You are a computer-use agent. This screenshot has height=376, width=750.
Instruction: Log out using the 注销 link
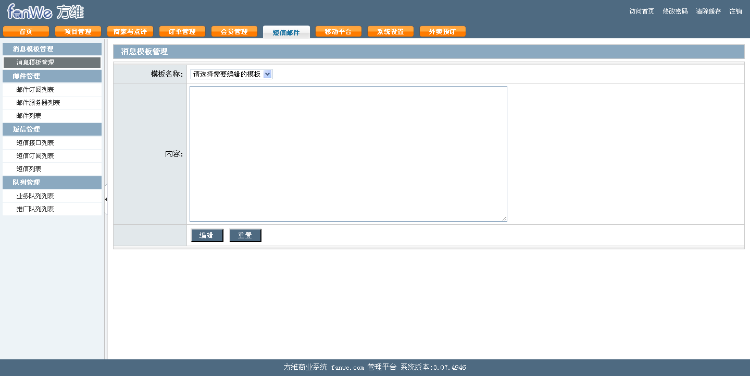(x=736, y=11)
